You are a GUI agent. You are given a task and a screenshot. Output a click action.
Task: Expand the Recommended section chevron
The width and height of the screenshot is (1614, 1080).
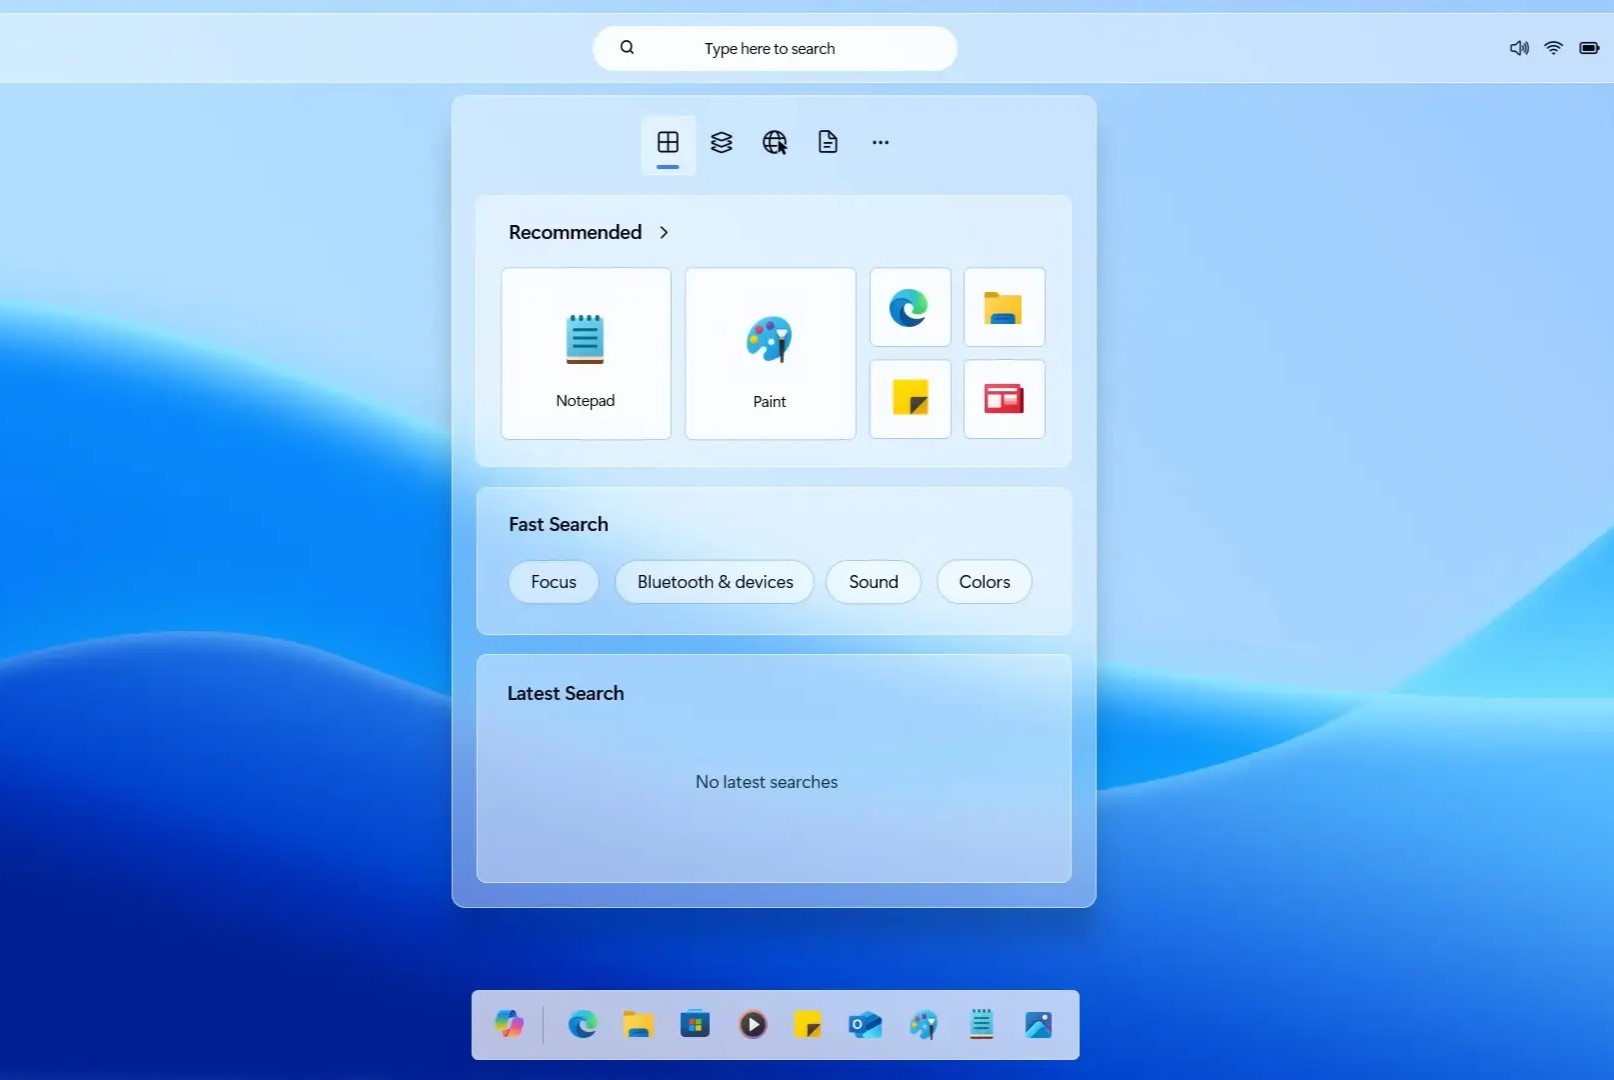click(x=664, y=232)
